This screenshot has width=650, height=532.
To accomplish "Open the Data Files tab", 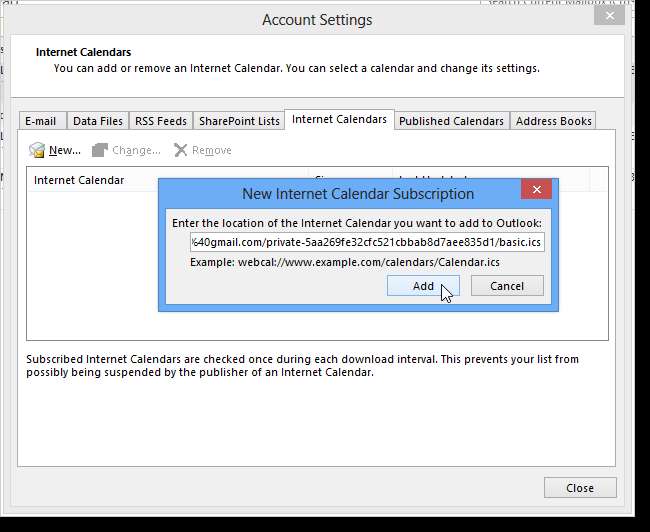I will click(98, 121).
